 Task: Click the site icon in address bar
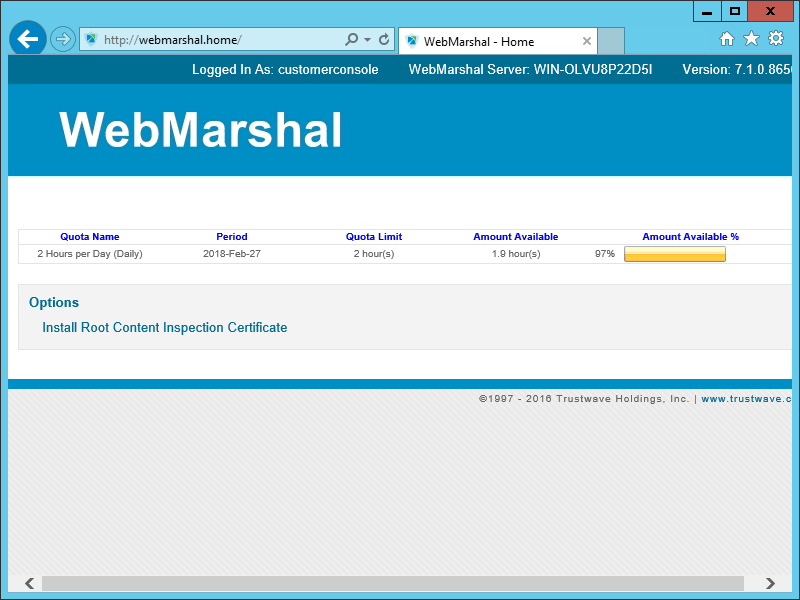(92, 40)
